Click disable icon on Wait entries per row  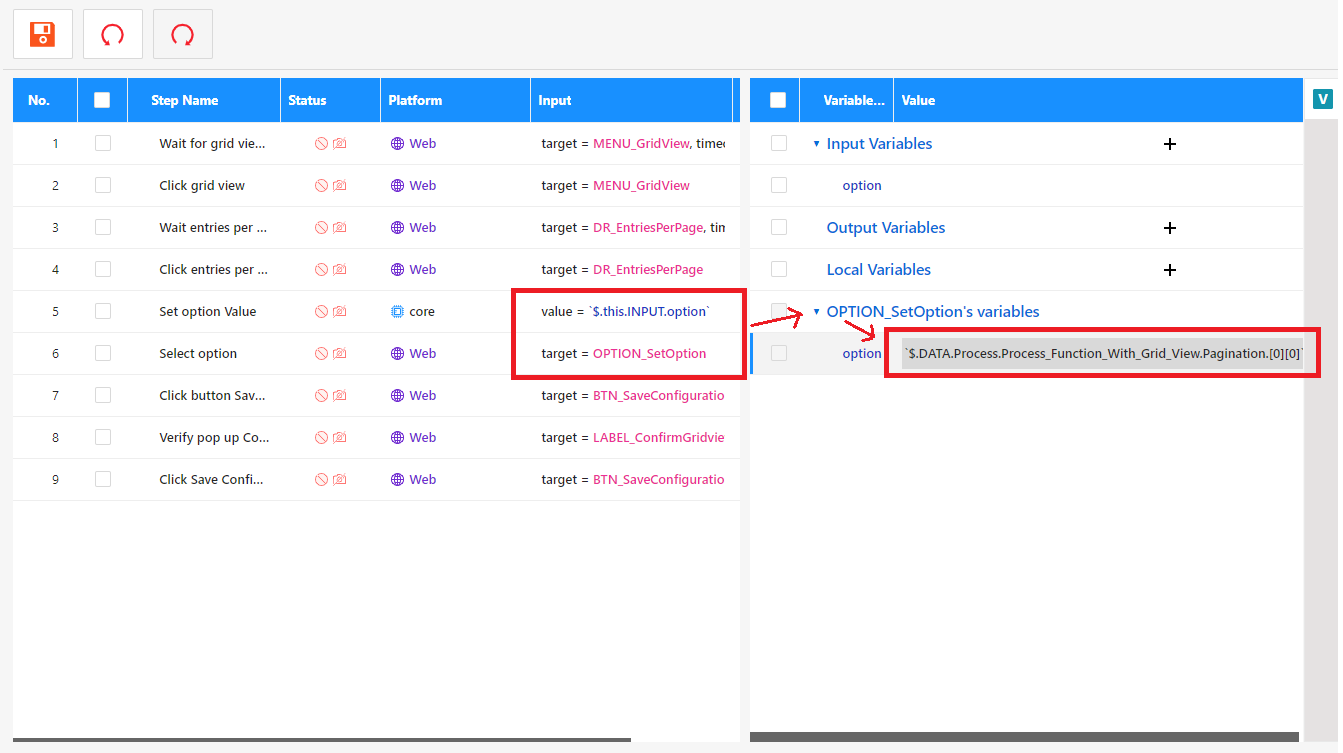pos(321,228)
